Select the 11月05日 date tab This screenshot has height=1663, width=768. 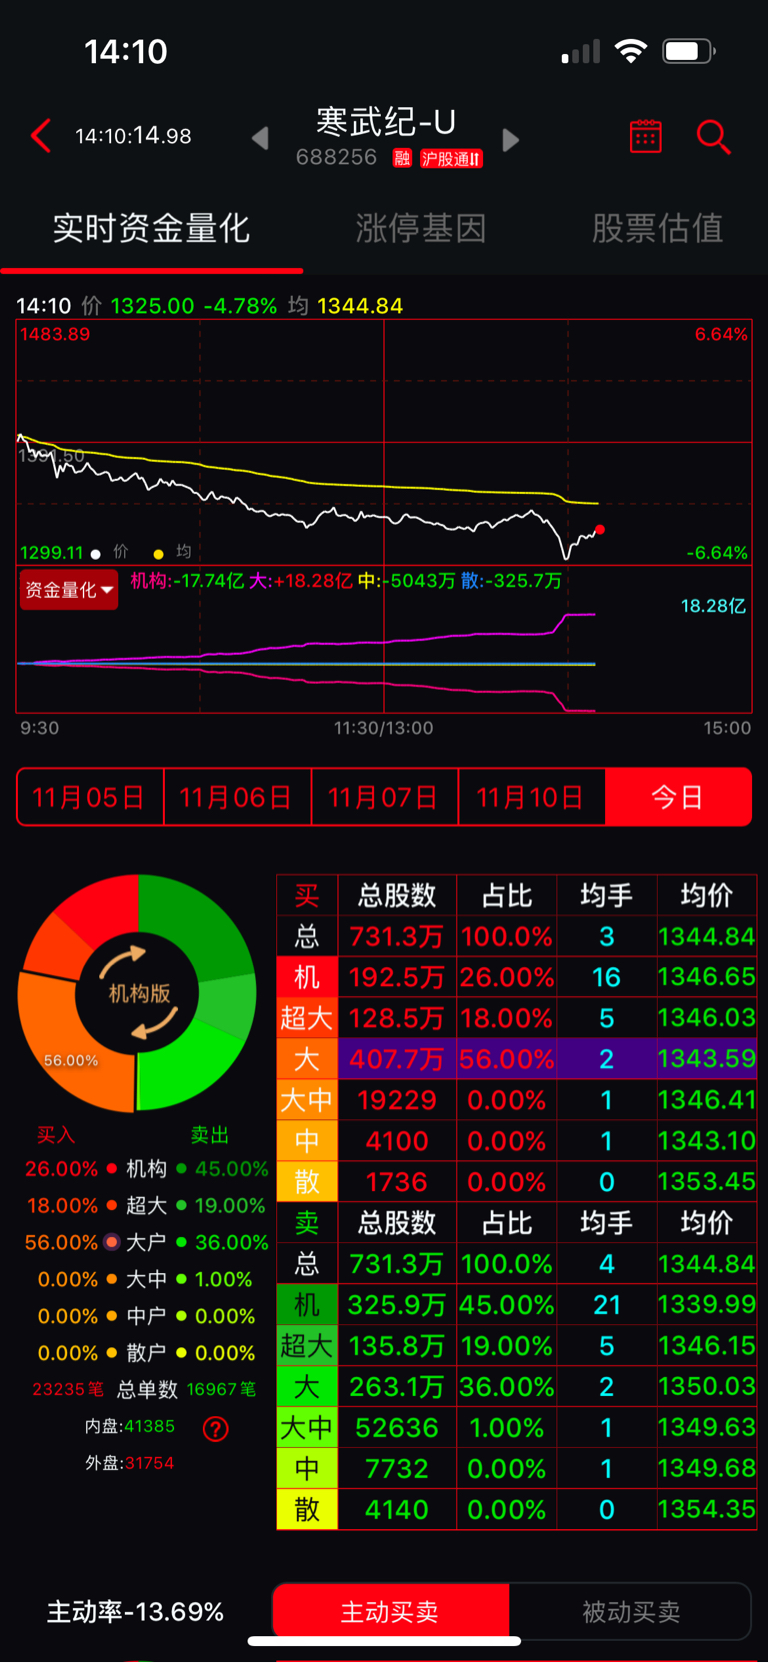coord(89,797)
